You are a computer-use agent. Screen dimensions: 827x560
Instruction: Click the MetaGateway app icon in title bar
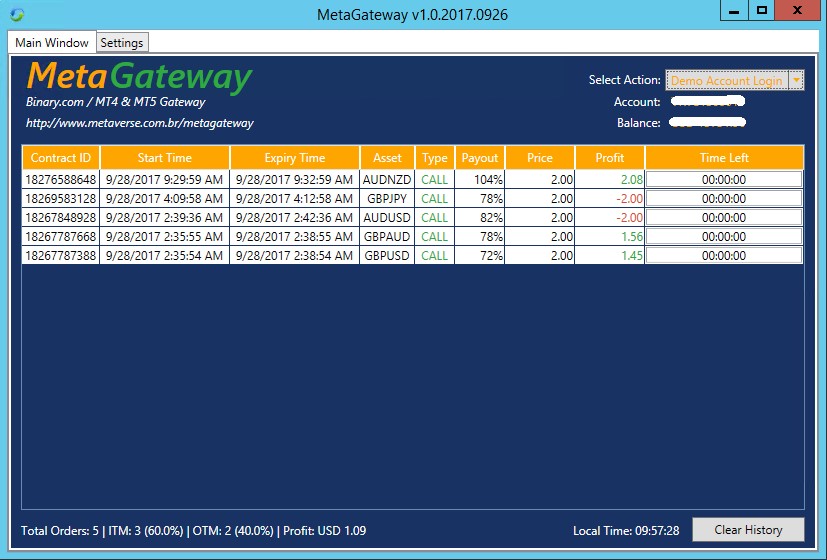click(x=17, y=15)
